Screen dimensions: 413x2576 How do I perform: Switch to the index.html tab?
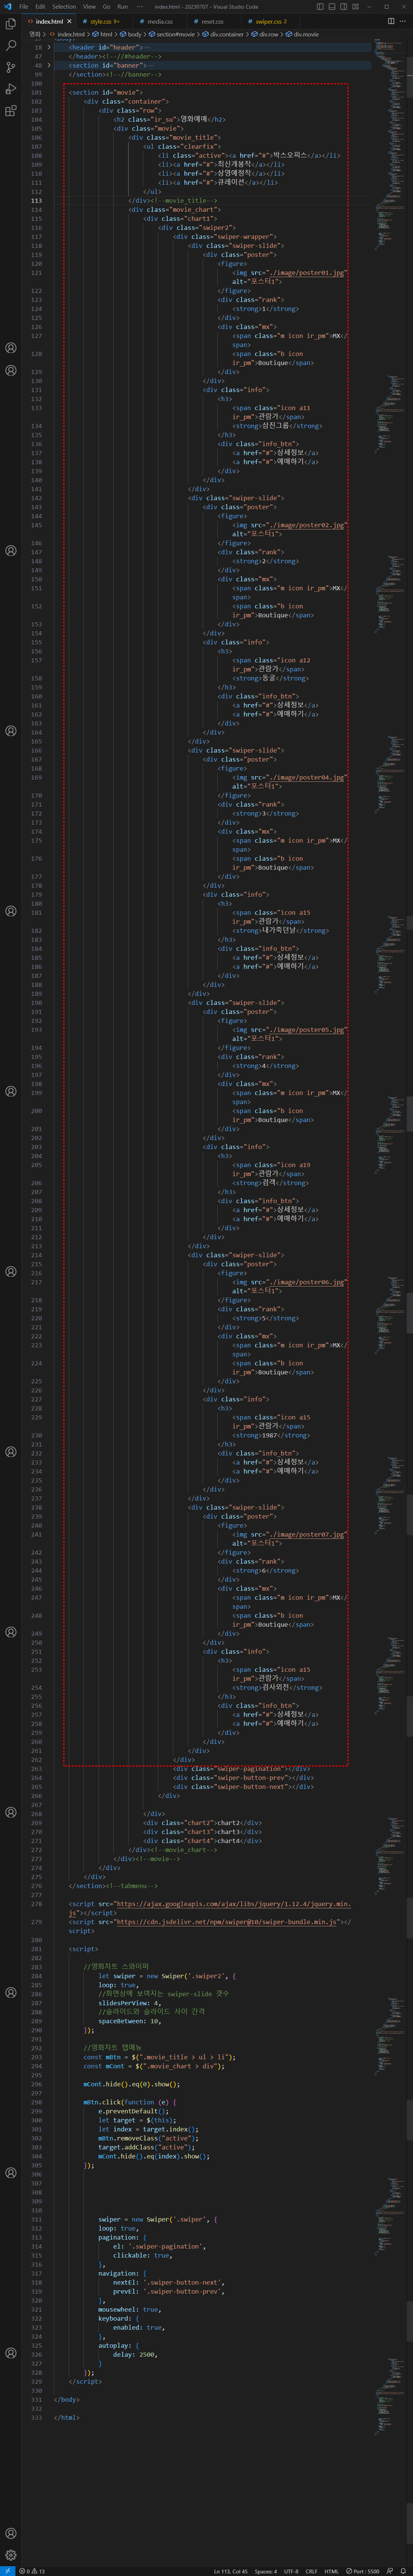point(49,21)
